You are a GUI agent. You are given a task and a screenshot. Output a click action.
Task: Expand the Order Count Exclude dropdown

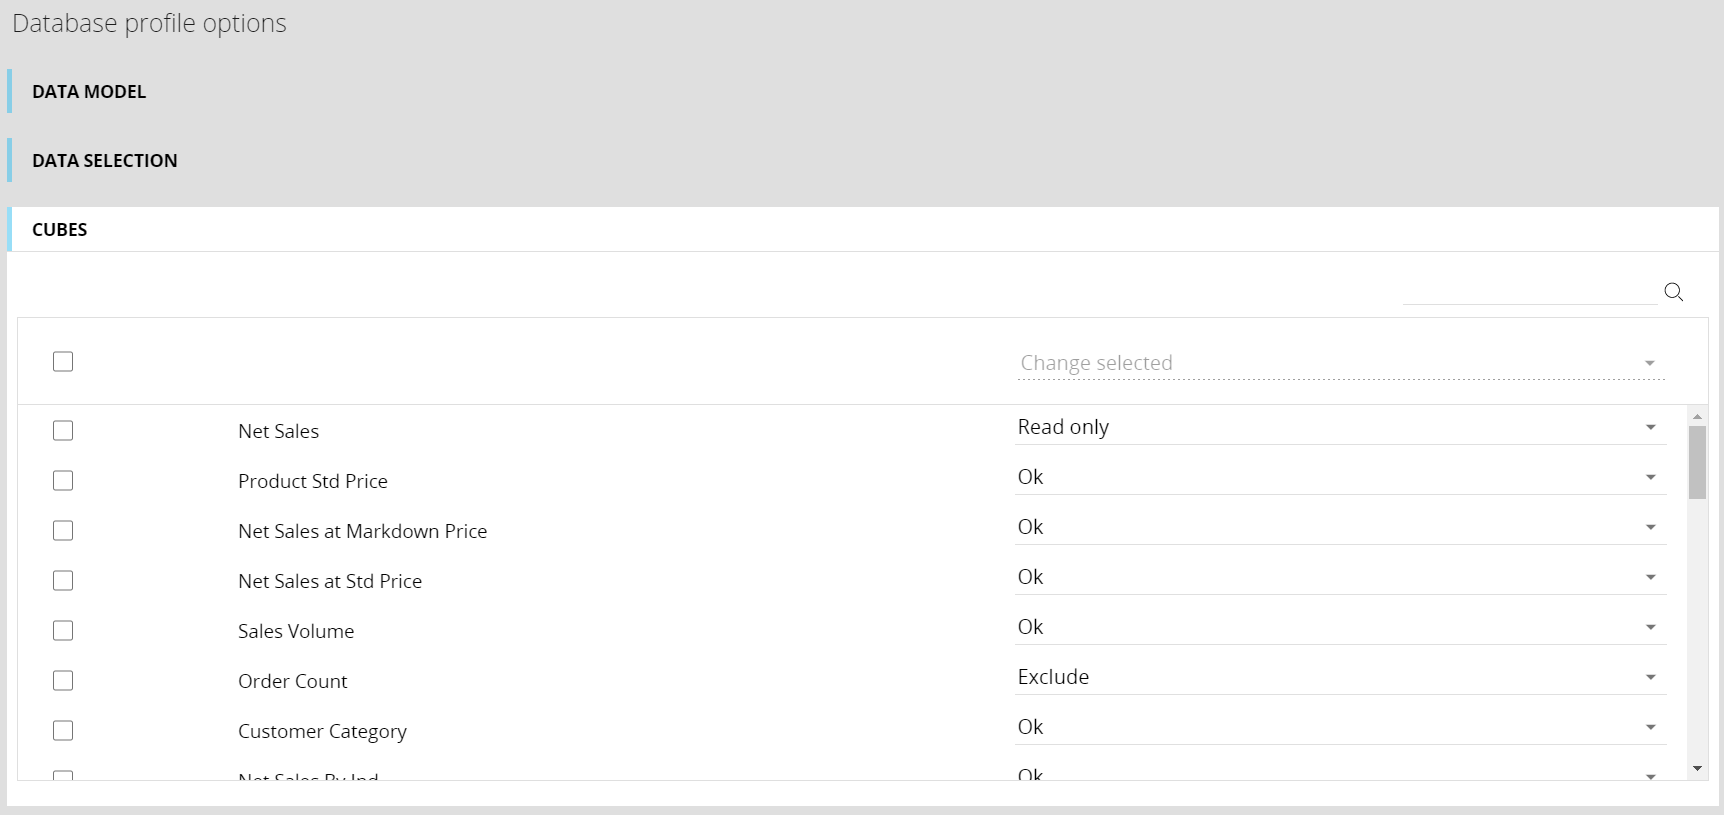[x=1340, y=677]
